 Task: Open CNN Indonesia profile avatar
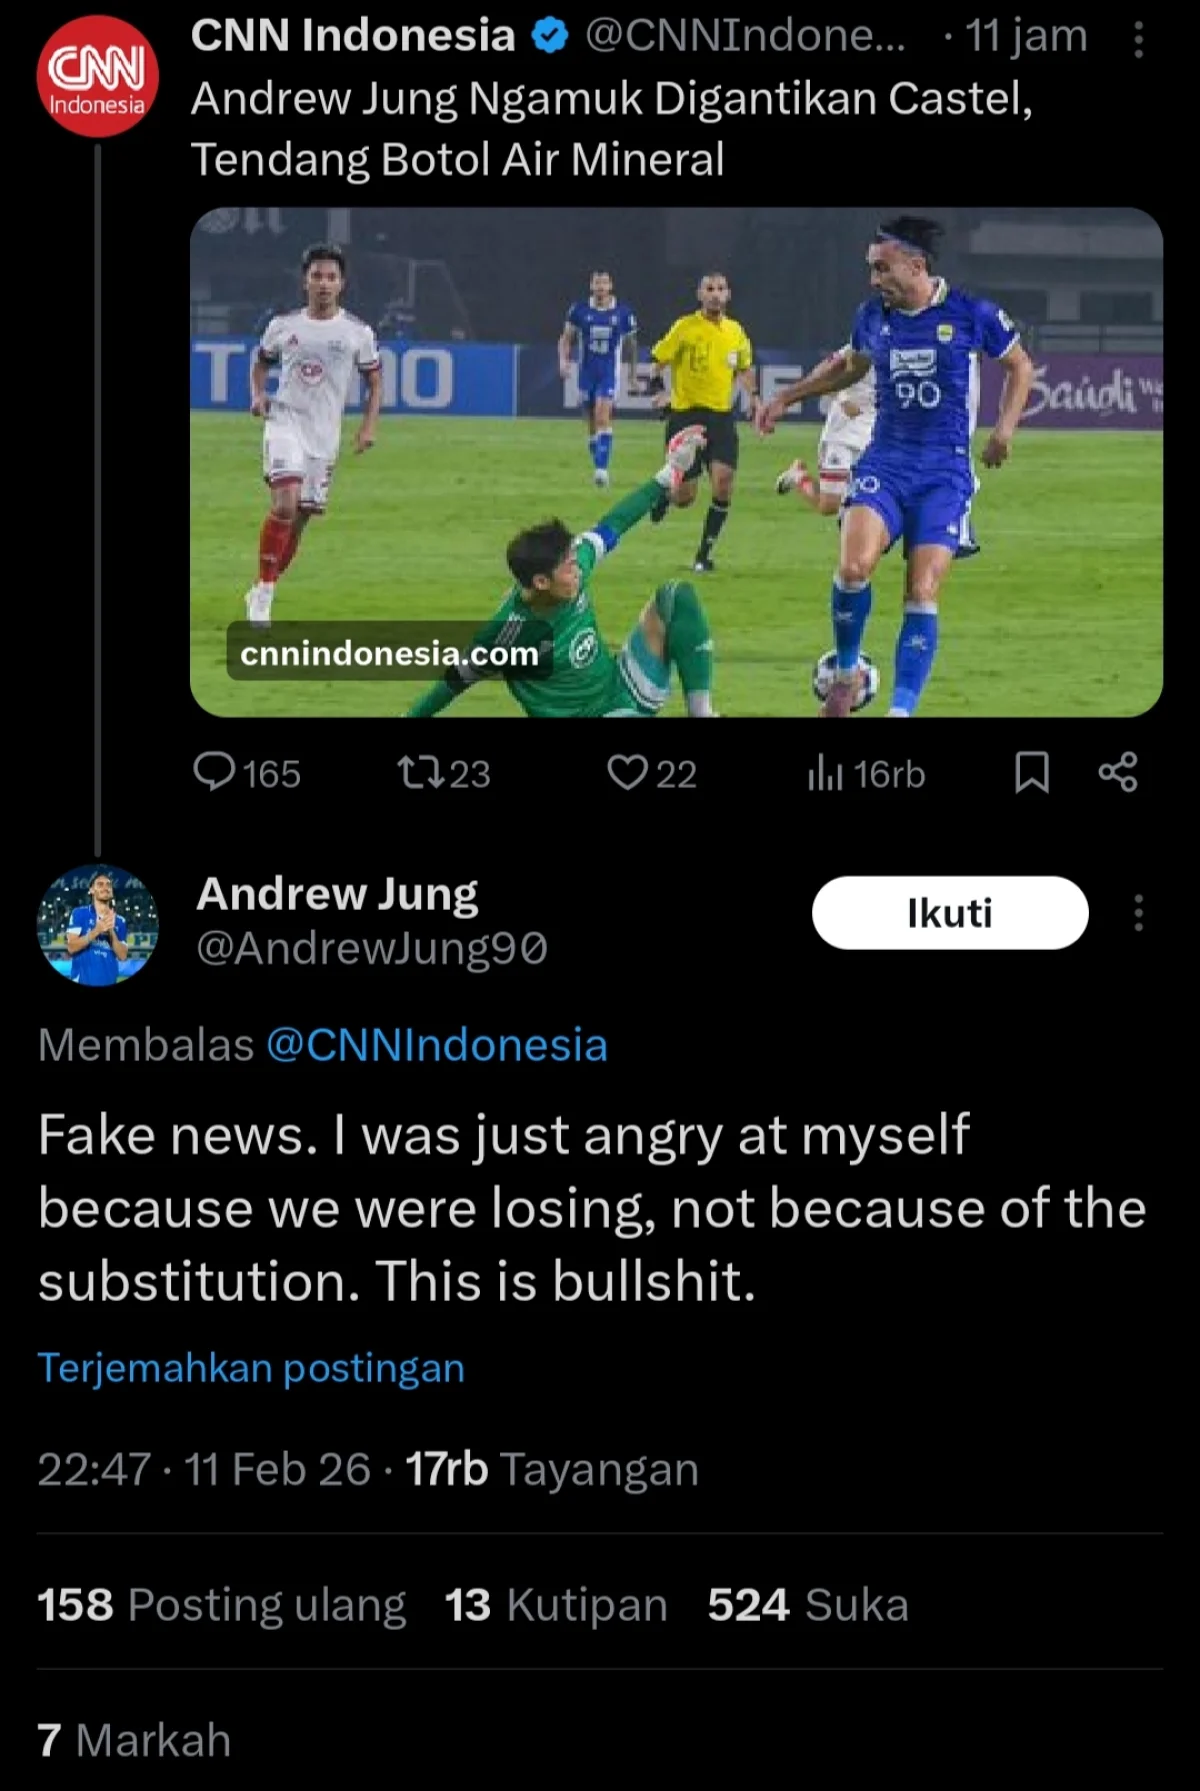(x=97, y=77)
